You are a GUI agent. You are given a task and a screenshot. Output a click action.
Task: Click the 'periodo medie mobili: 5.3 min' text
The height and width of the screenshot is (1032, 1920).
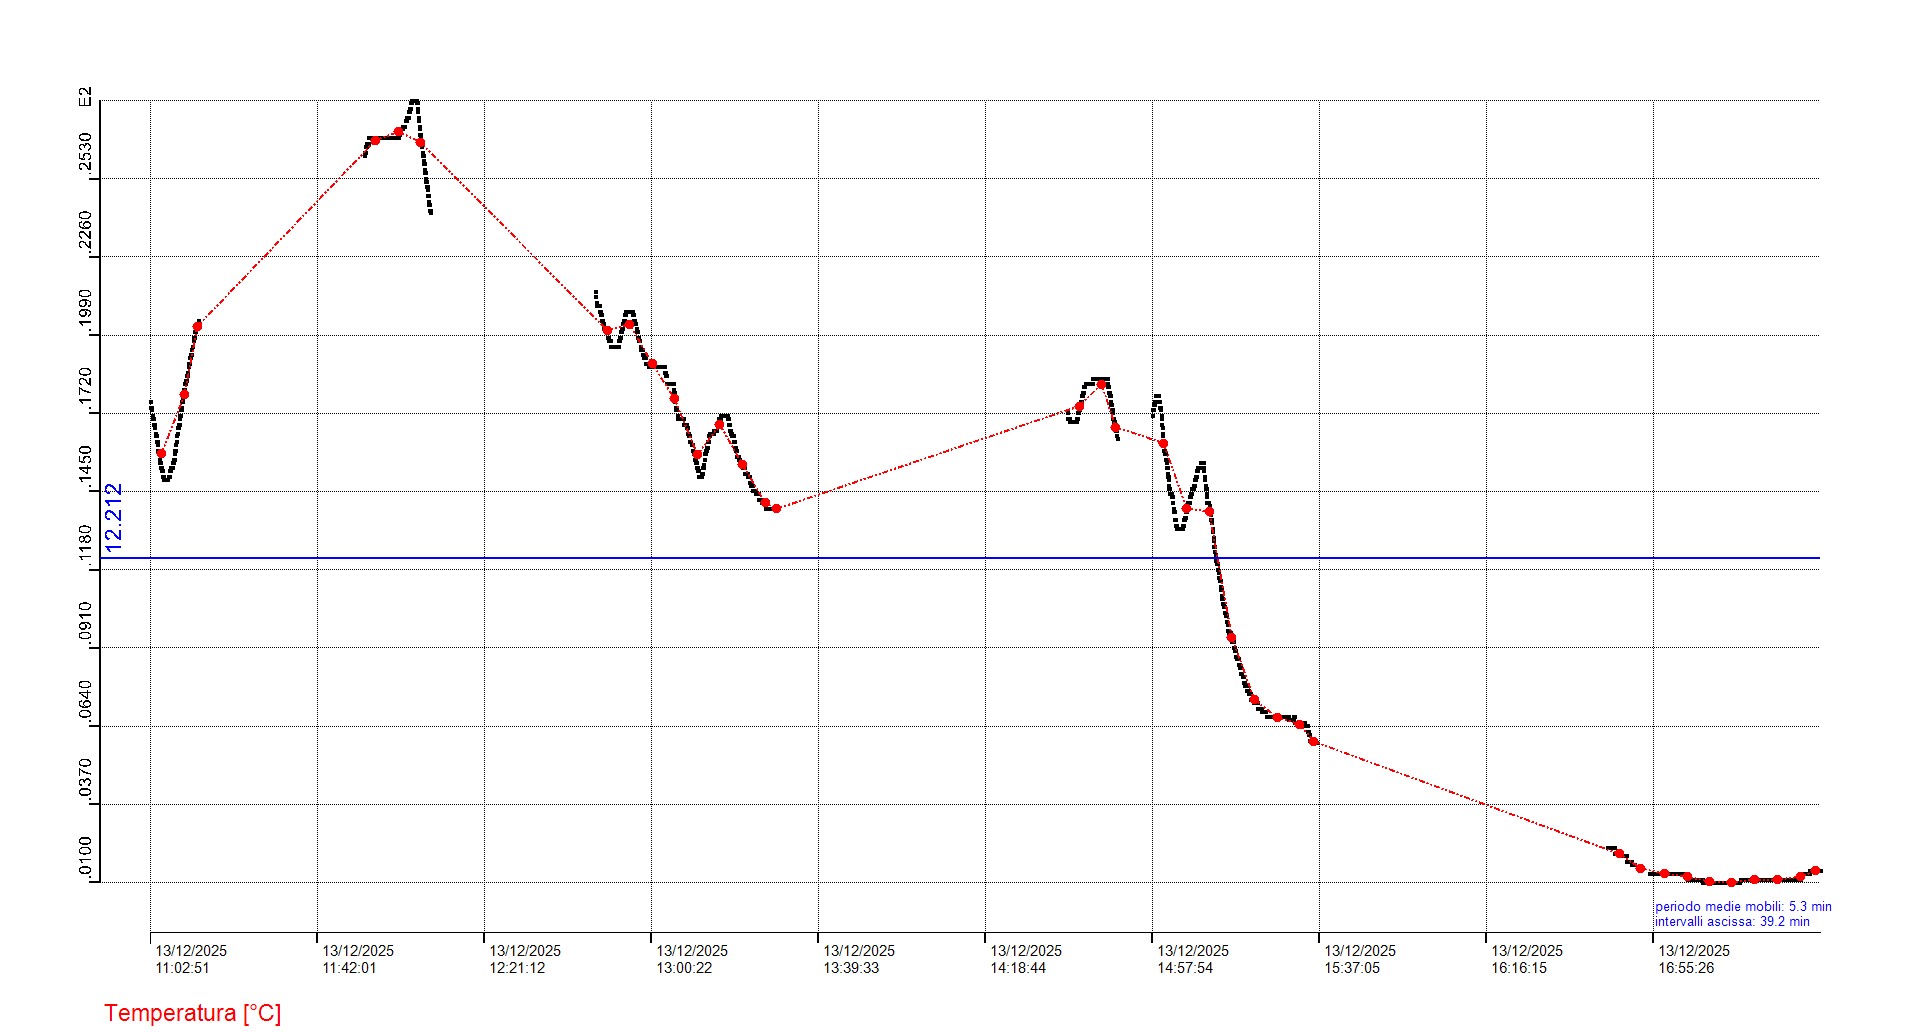tap(1743, 907)
